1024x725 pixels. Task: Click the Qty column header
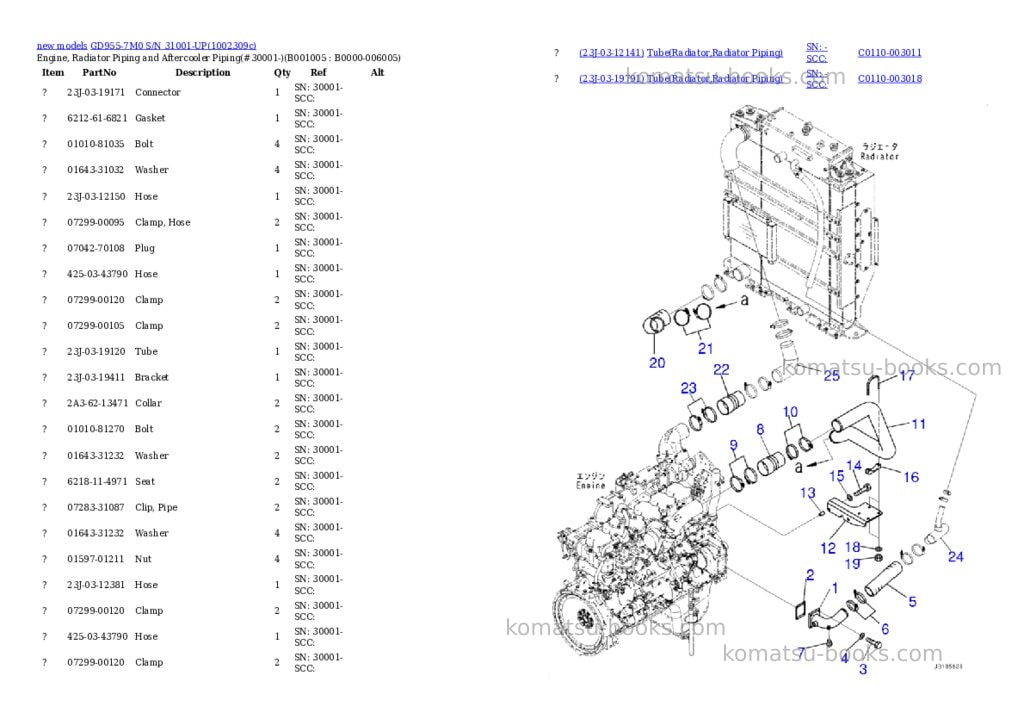[x=282, y=72]
